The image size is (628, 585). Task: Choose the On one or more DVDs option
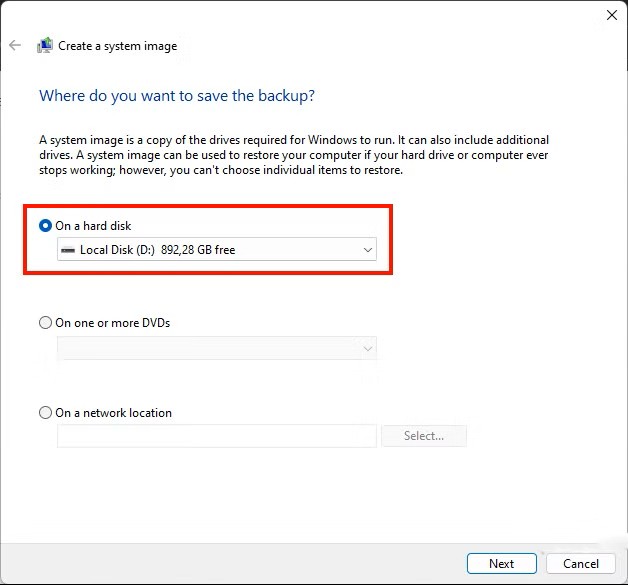tap(45, 323)
